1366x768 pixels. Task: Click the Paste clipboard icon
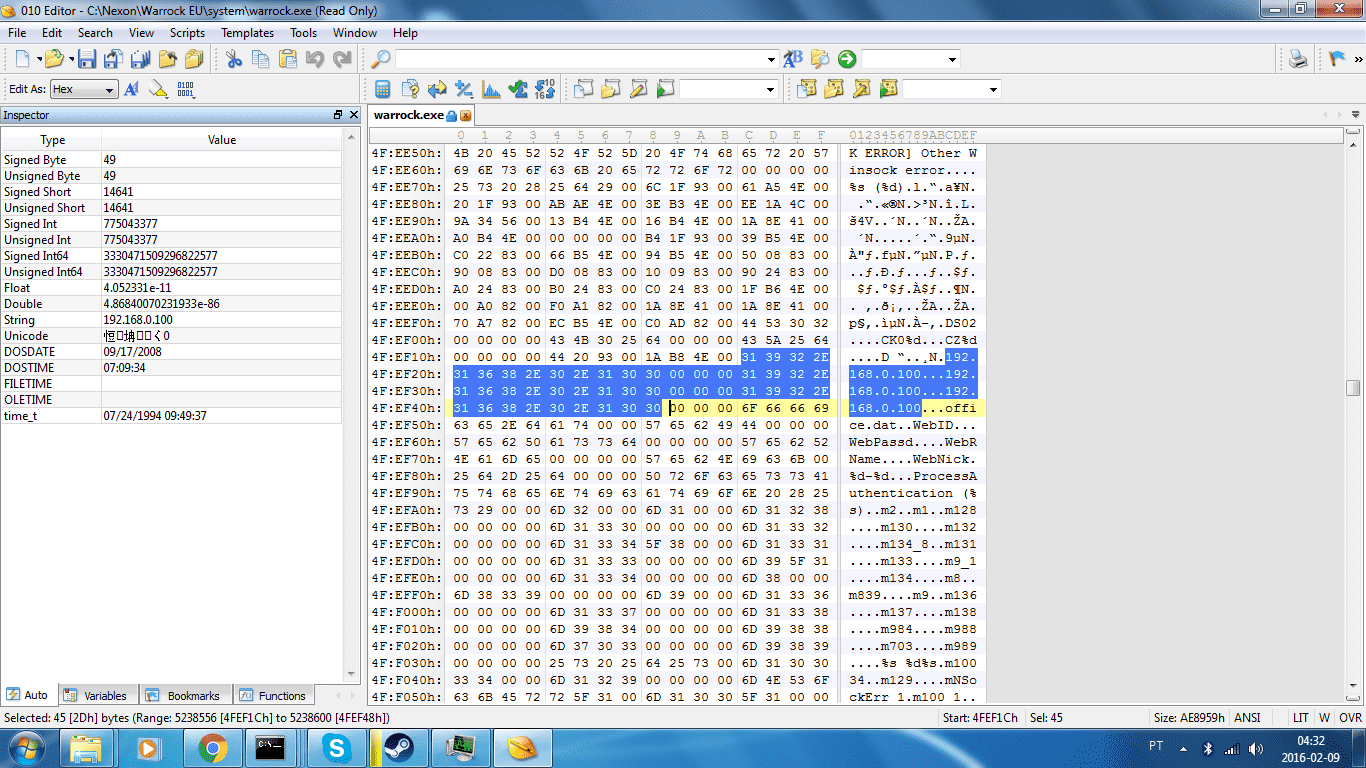click(288, 59)
